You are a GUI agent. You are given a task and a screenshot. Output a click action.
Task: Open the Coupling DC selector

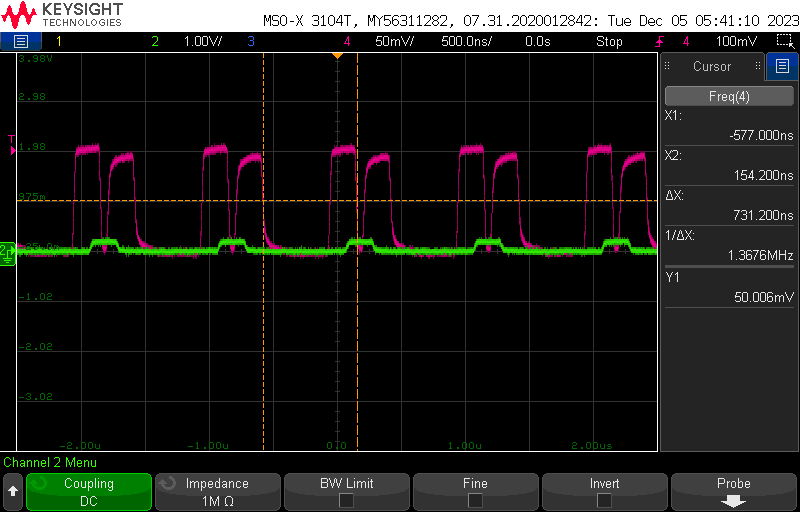coord(89,492)
